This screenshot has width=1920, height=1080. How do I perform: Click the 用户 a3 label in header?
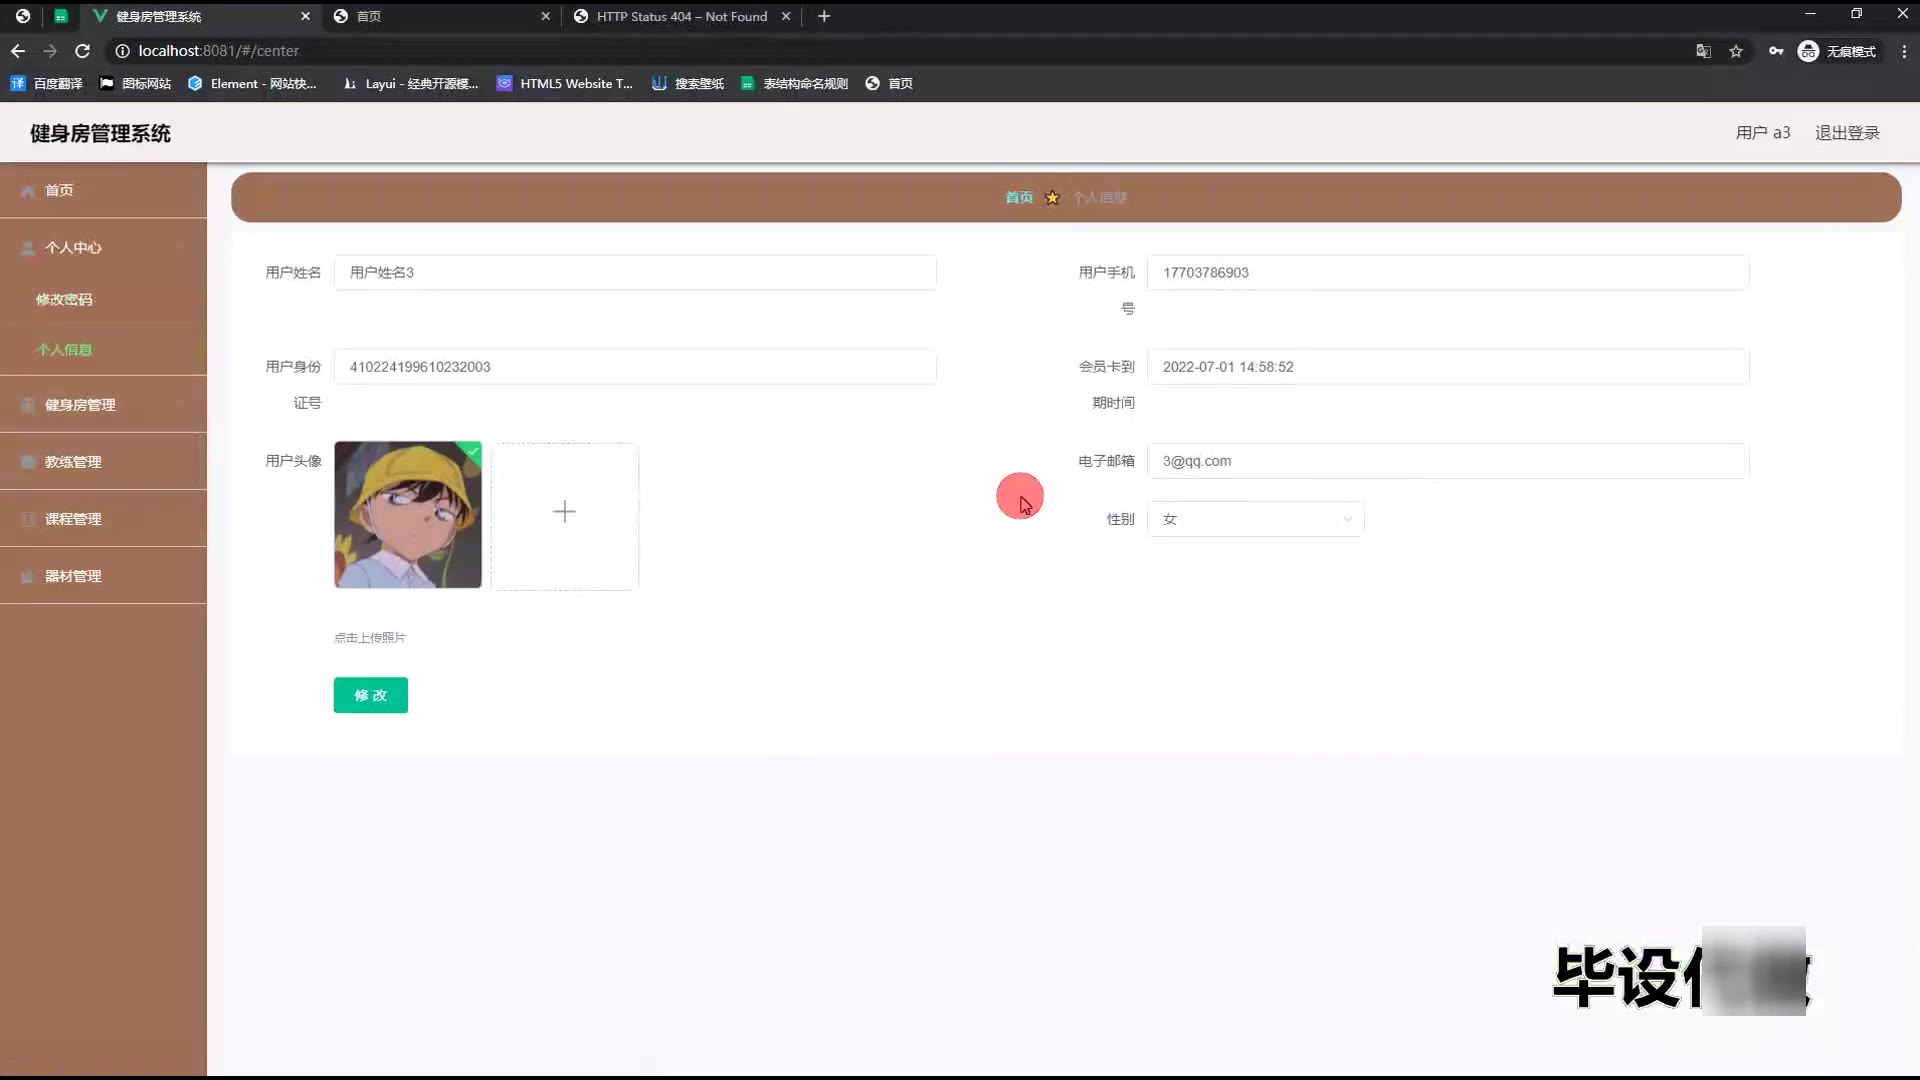1763,133
